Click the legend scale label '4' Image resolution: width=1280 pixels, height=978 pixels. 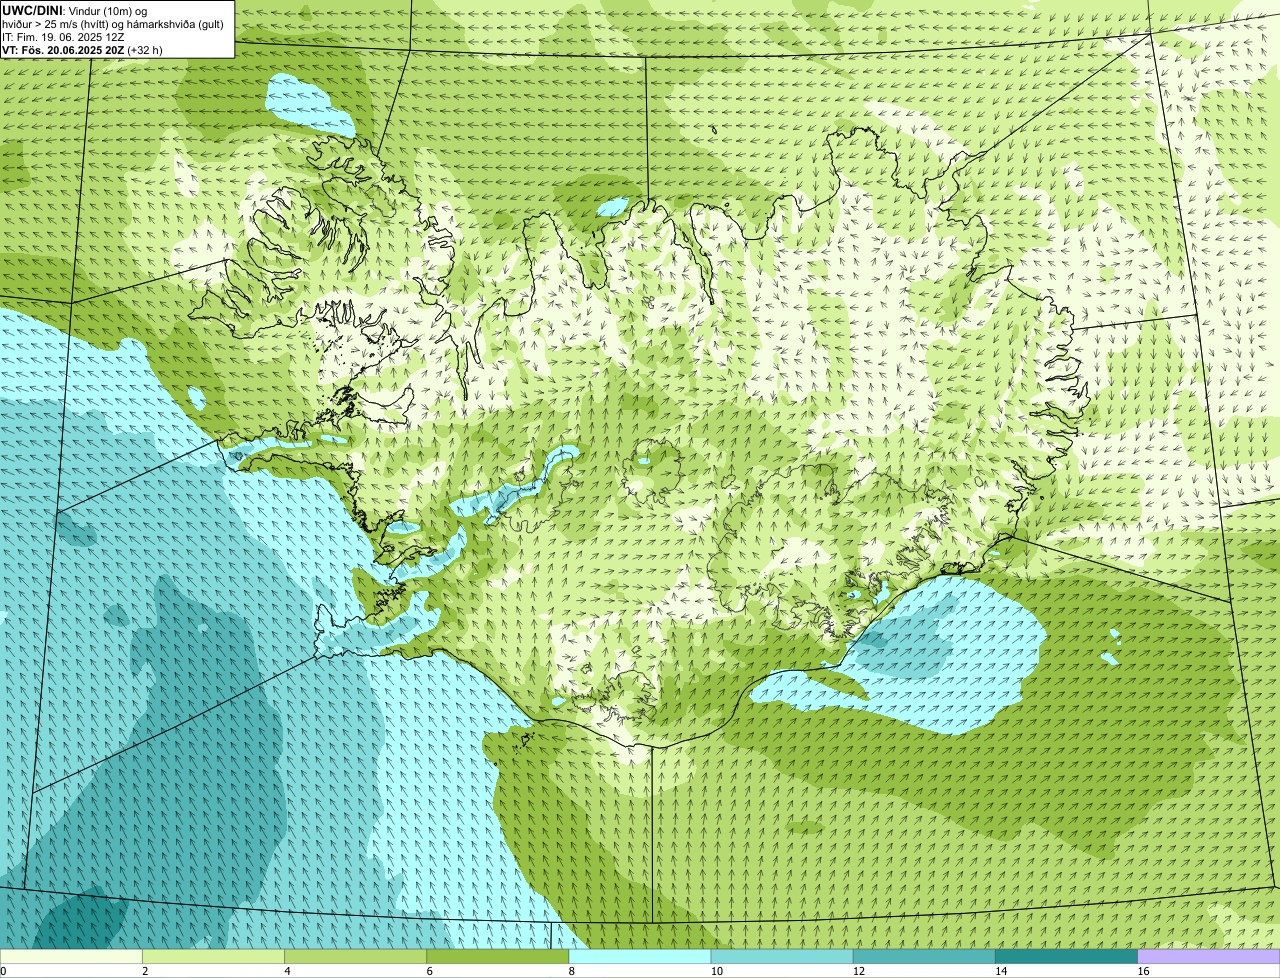click(x=288, y=971)
